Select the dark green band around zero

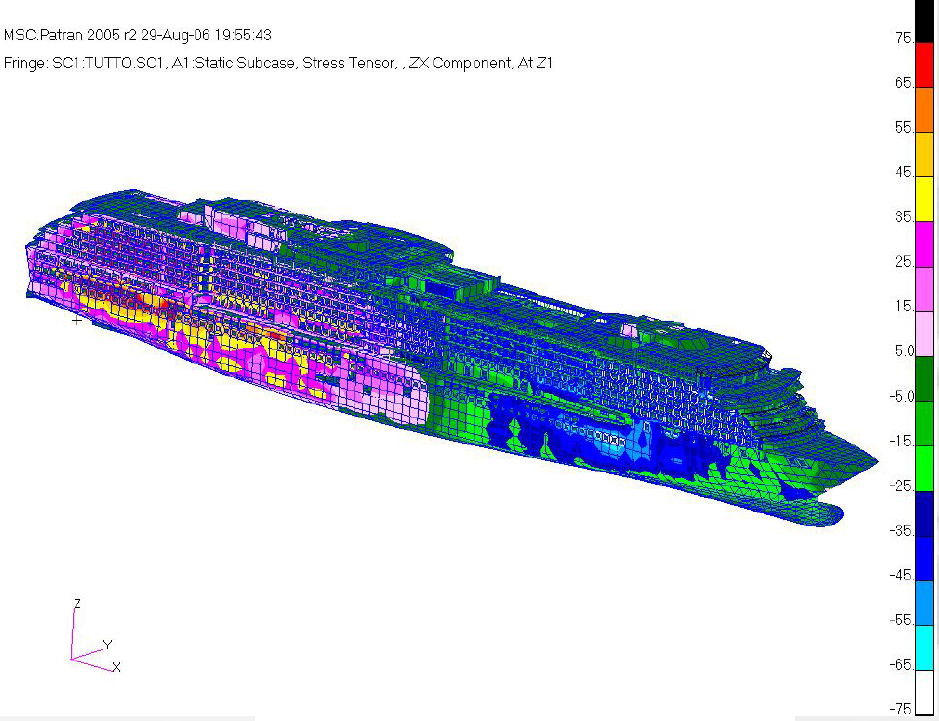coord(925,378)
